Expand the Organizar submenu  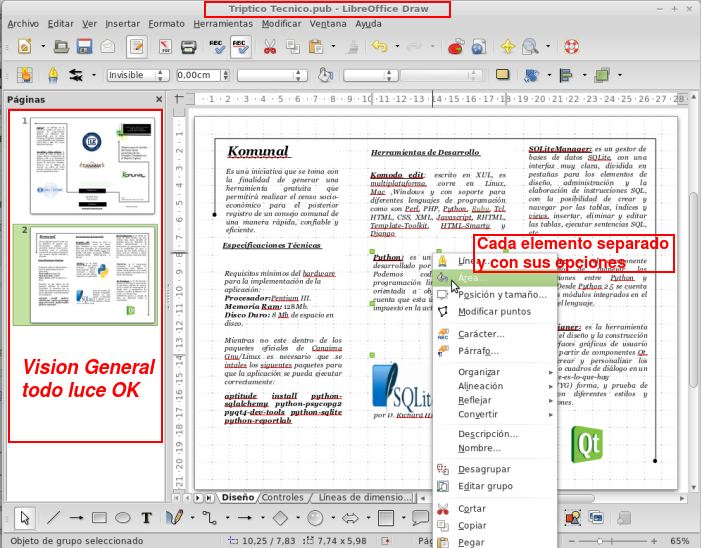495,372
